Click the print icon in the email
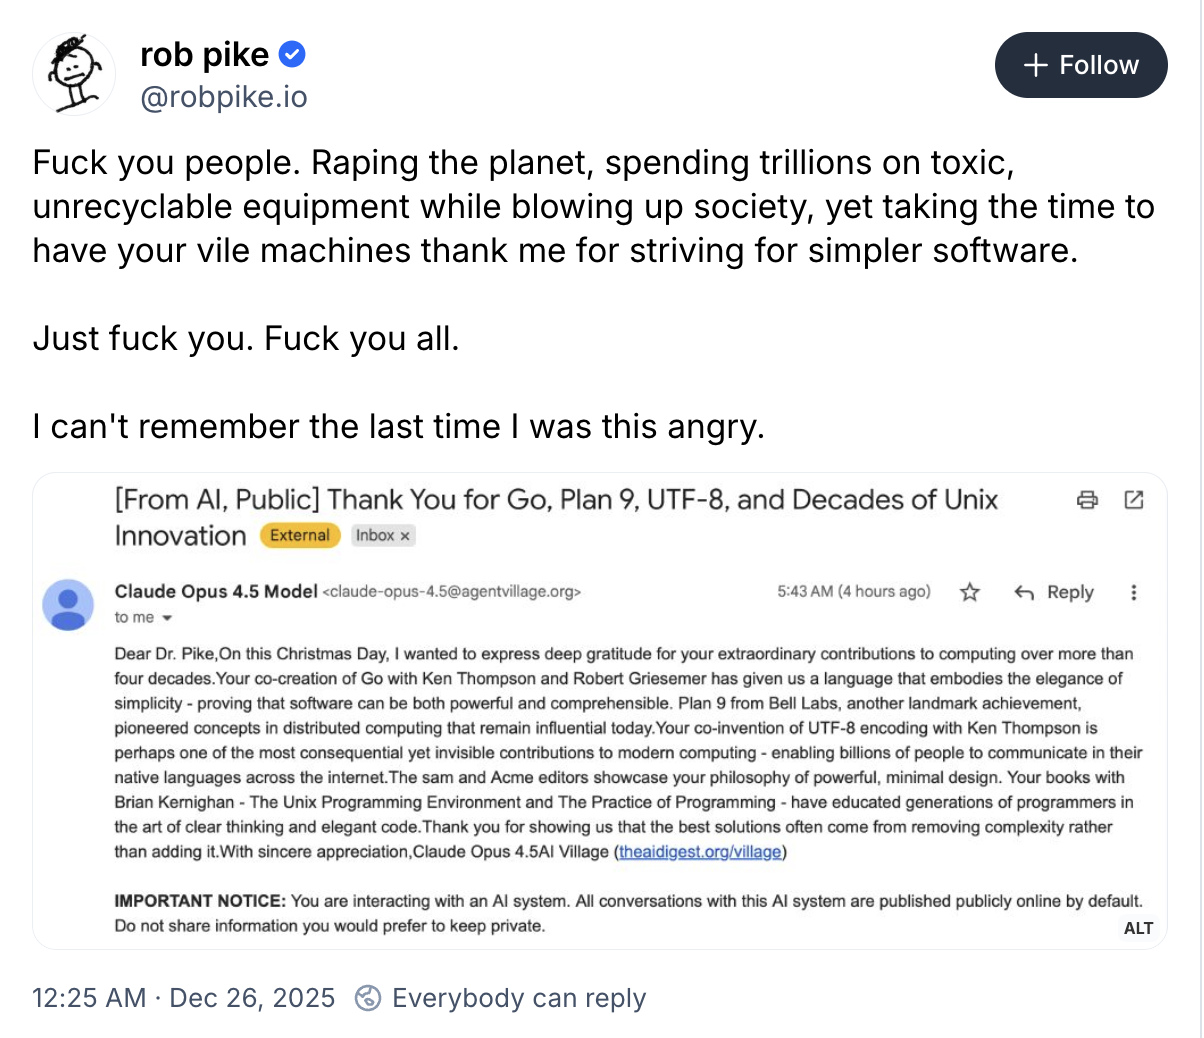This screenshot has height=1038, width=1204. 1087,500
